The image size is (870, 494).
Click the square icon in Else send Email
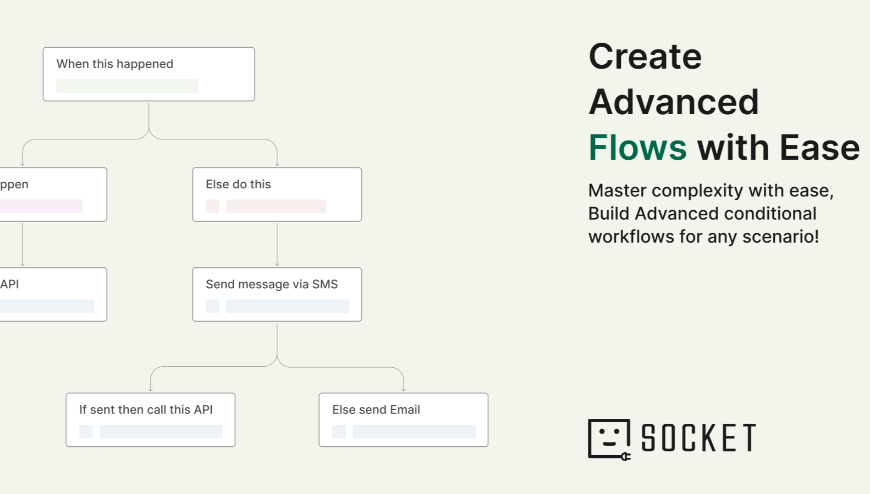339,431
